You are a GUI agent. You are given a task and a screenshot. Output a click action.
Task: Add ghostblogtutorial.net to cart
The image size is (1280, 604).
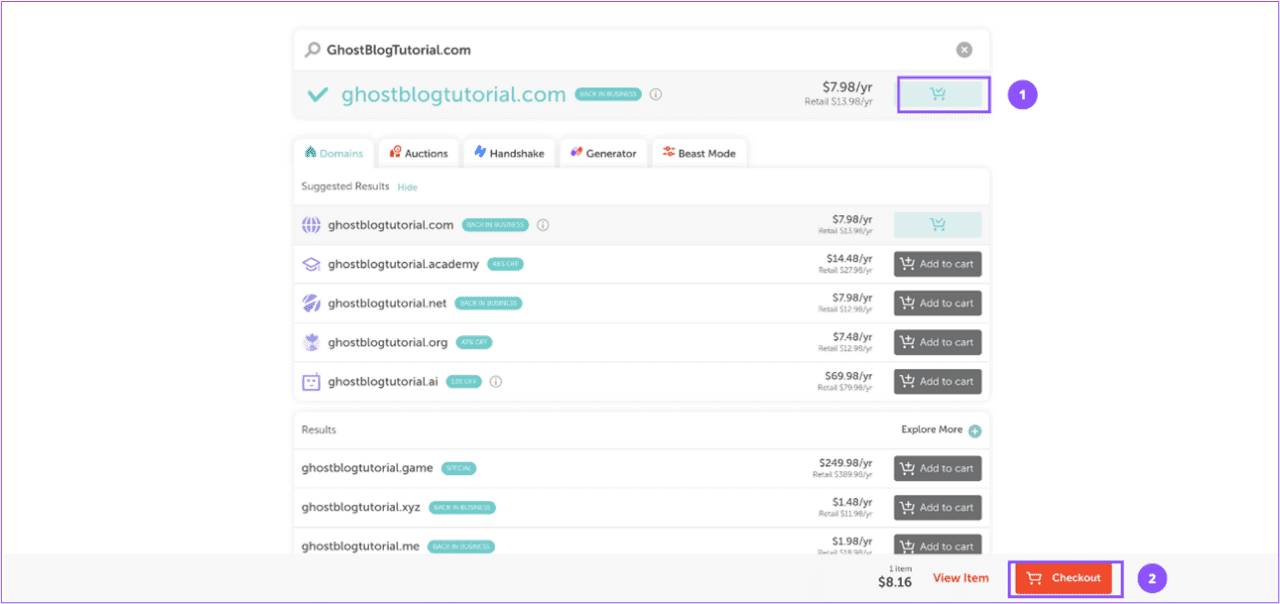(x=937, y=303)
